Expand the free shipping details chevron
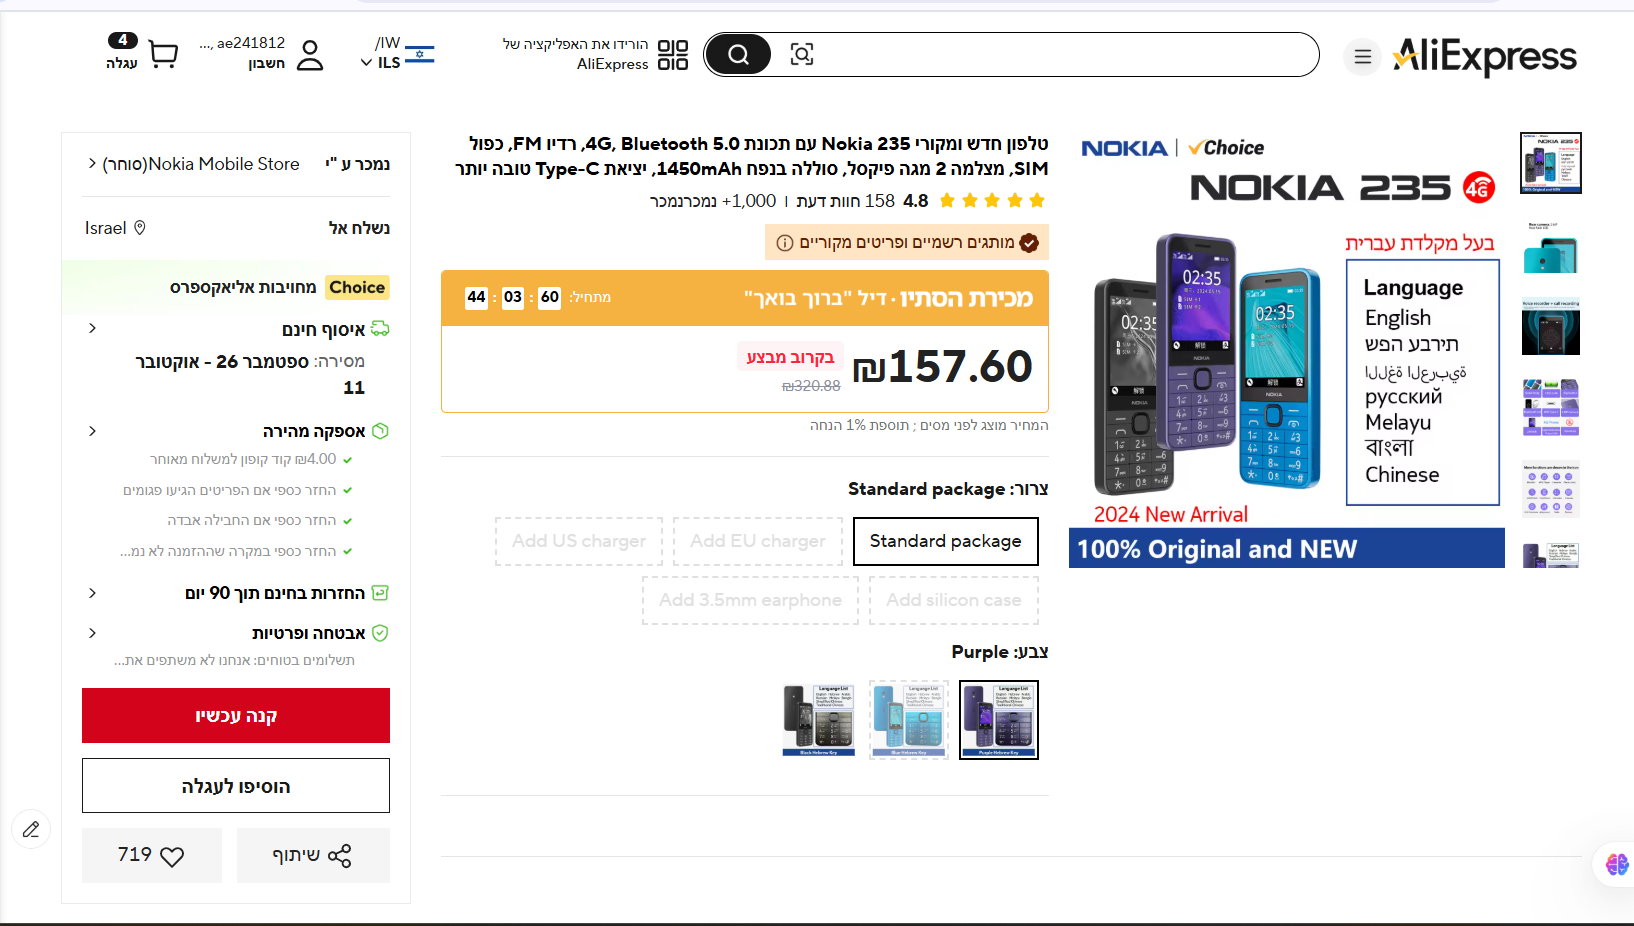Image resolution: width=1634 pixels, height=926 pixels. point(92,328)
